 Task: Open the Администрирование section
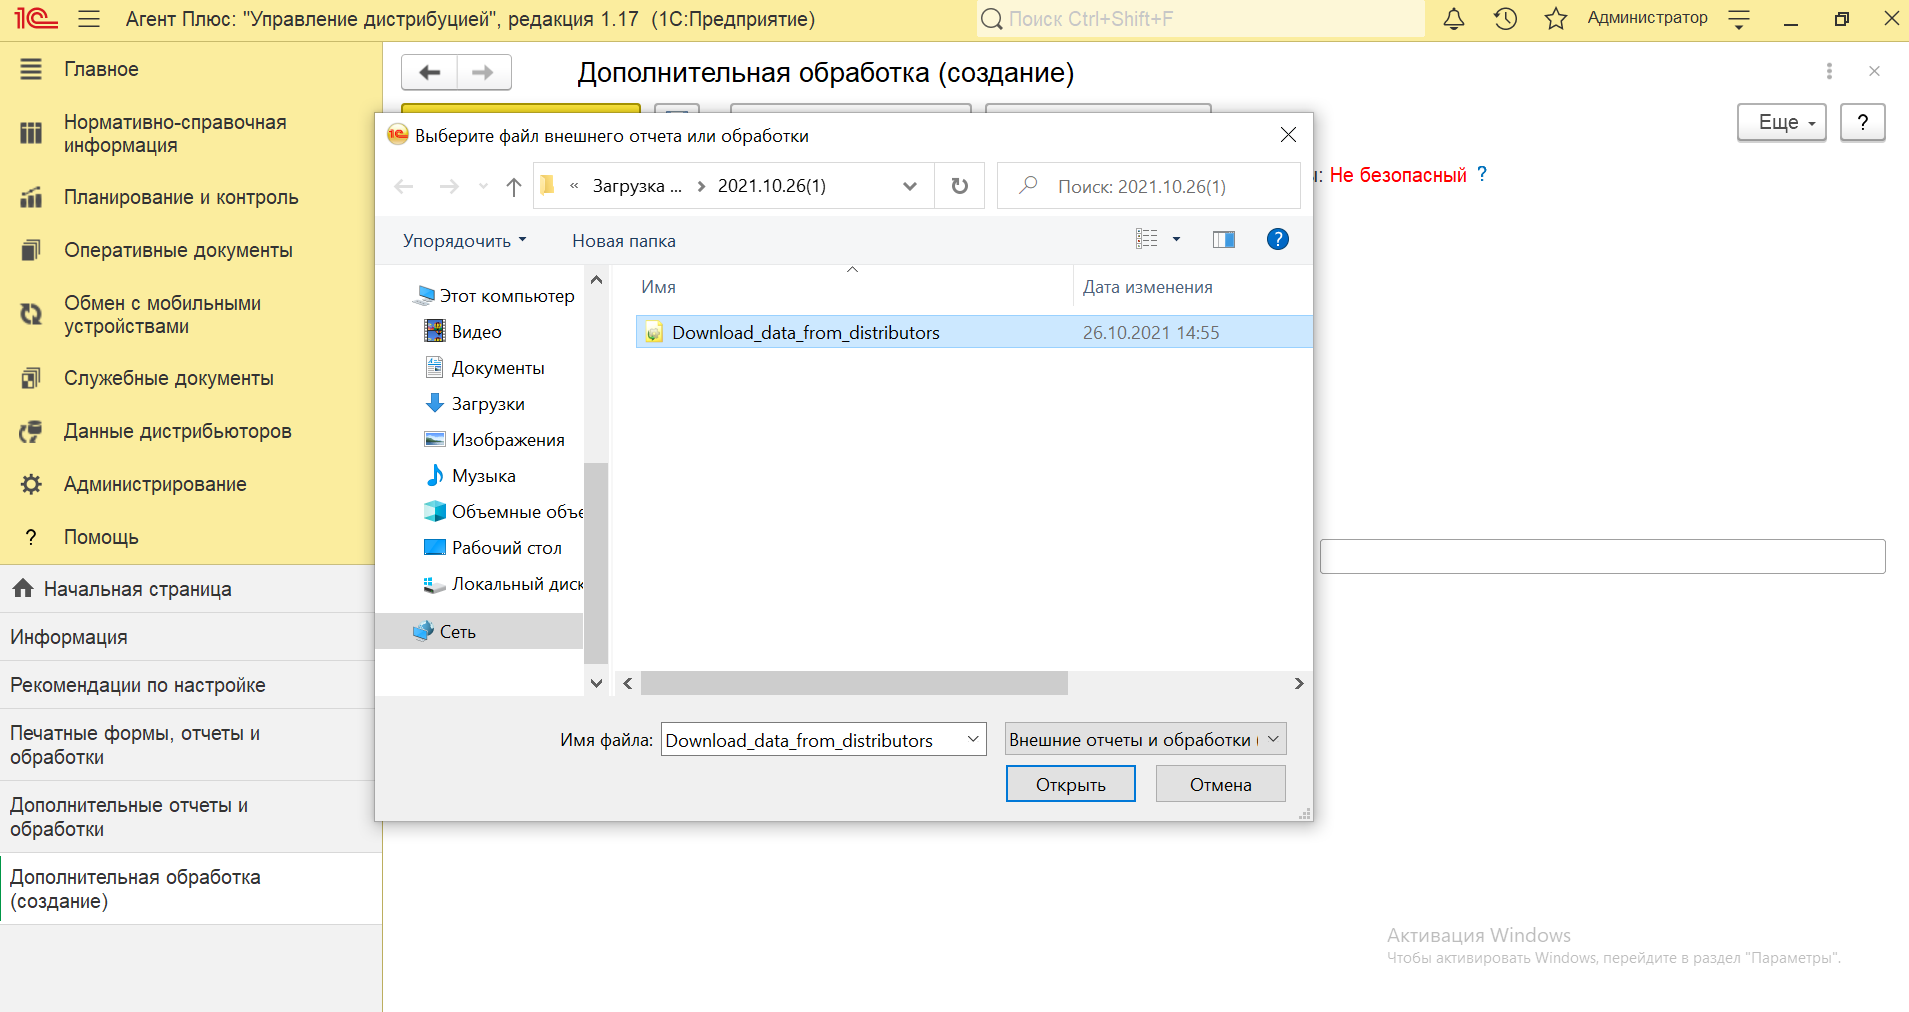(x=155, y=484)
